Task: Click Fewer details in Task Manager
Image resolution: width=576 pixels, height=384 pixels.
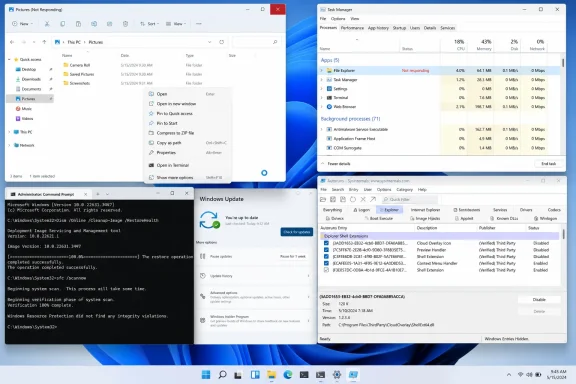Action: (335, 164)
